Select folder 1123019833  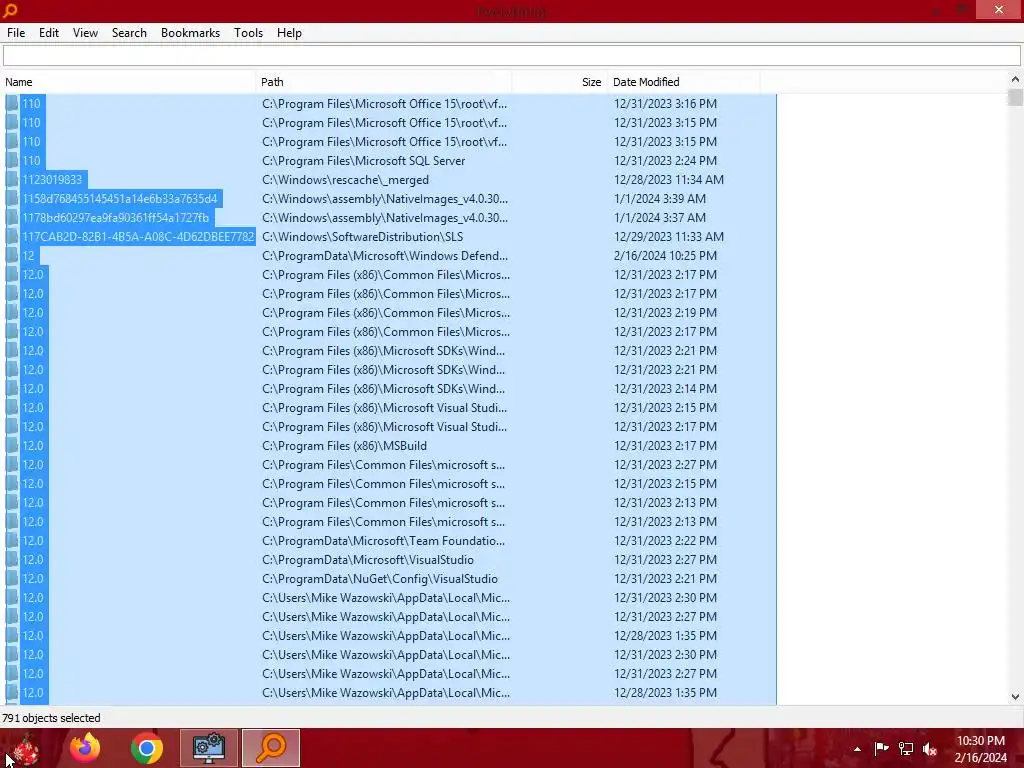52,180
